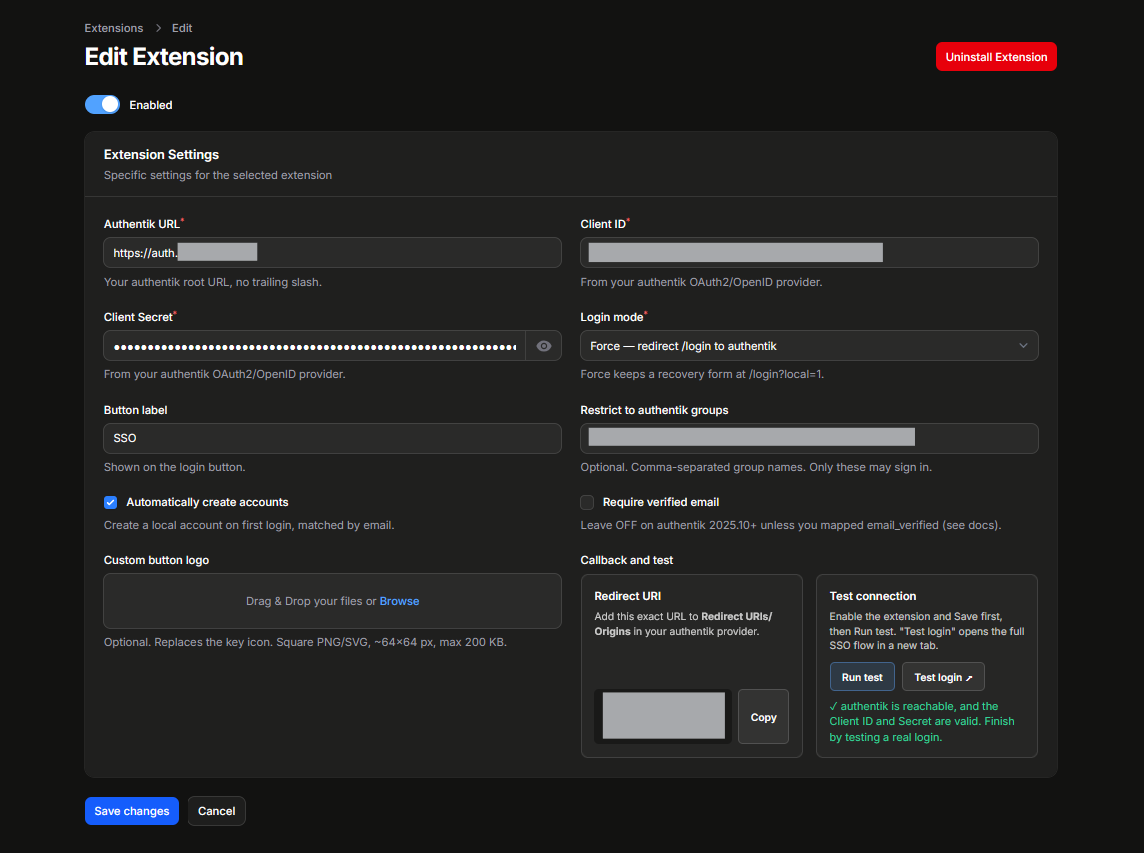
Task: Edit the Button label field
Action: click(x=333, y=439)
